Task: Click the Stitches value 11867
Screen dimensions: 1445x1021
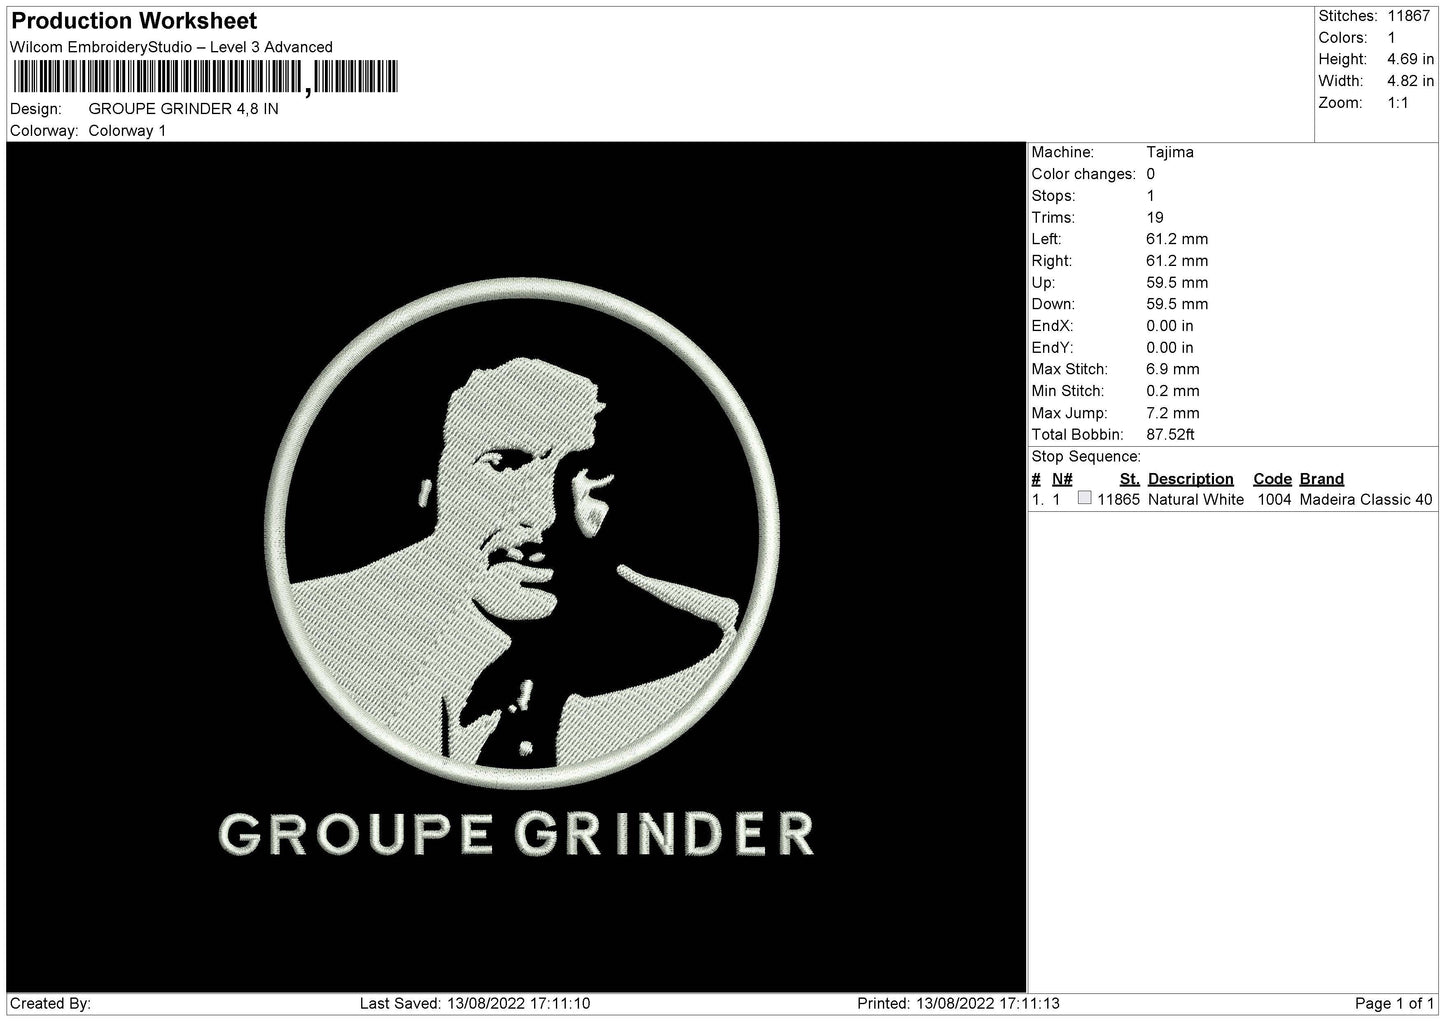Action: tap(1411, 16)
